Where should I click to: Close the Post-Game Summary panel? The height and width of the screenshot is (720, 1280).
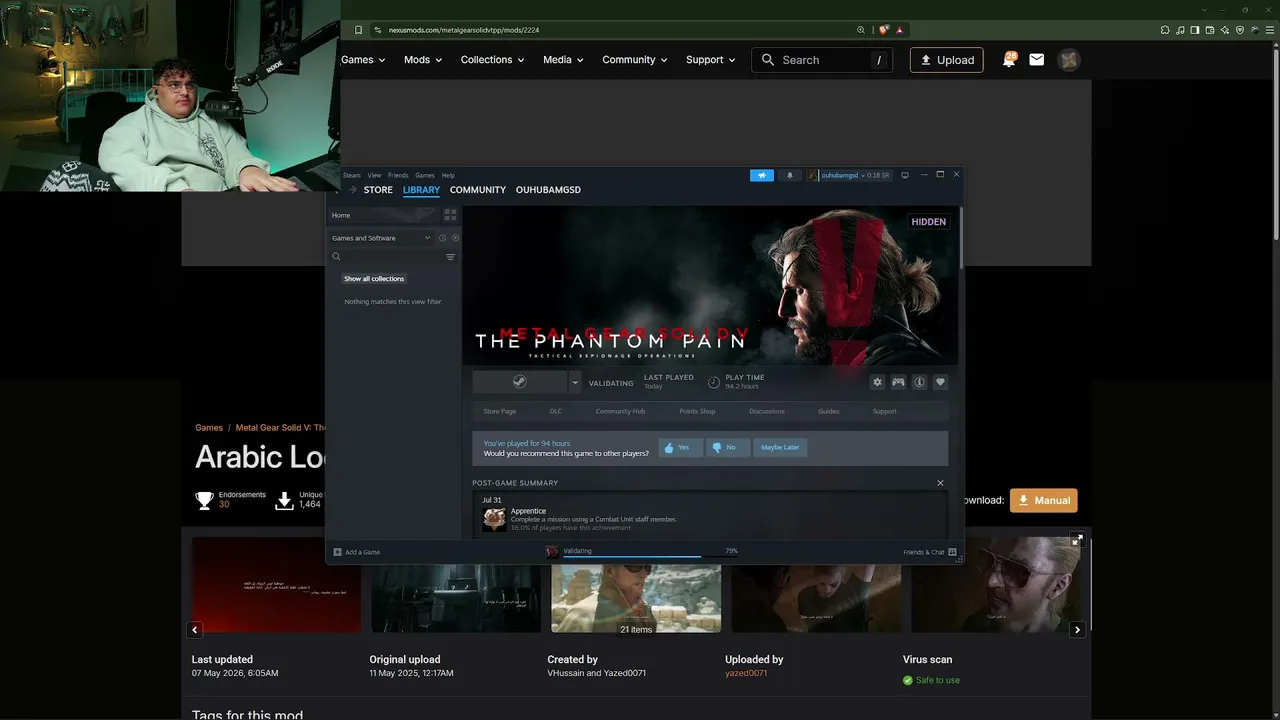tap(940, 483)
